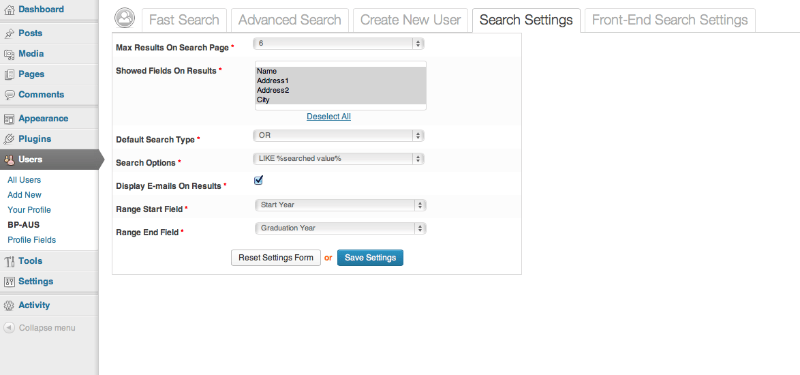Click the Posts pushpin icon
The width and height of the screenshot is (800, 375).
pos(9,33)
